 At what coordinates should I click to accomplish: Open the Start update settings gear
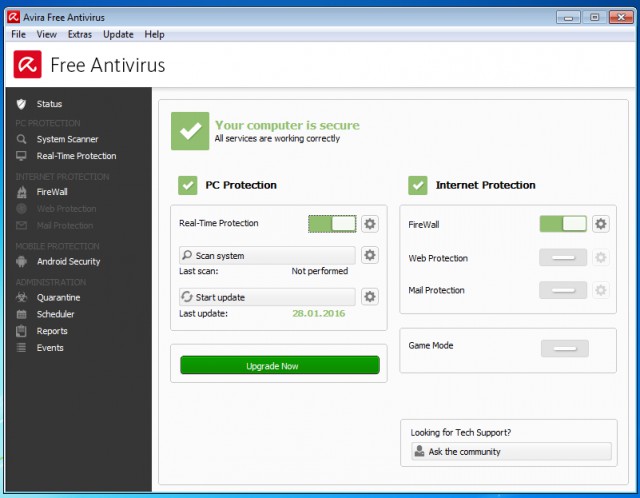point(370,296)
